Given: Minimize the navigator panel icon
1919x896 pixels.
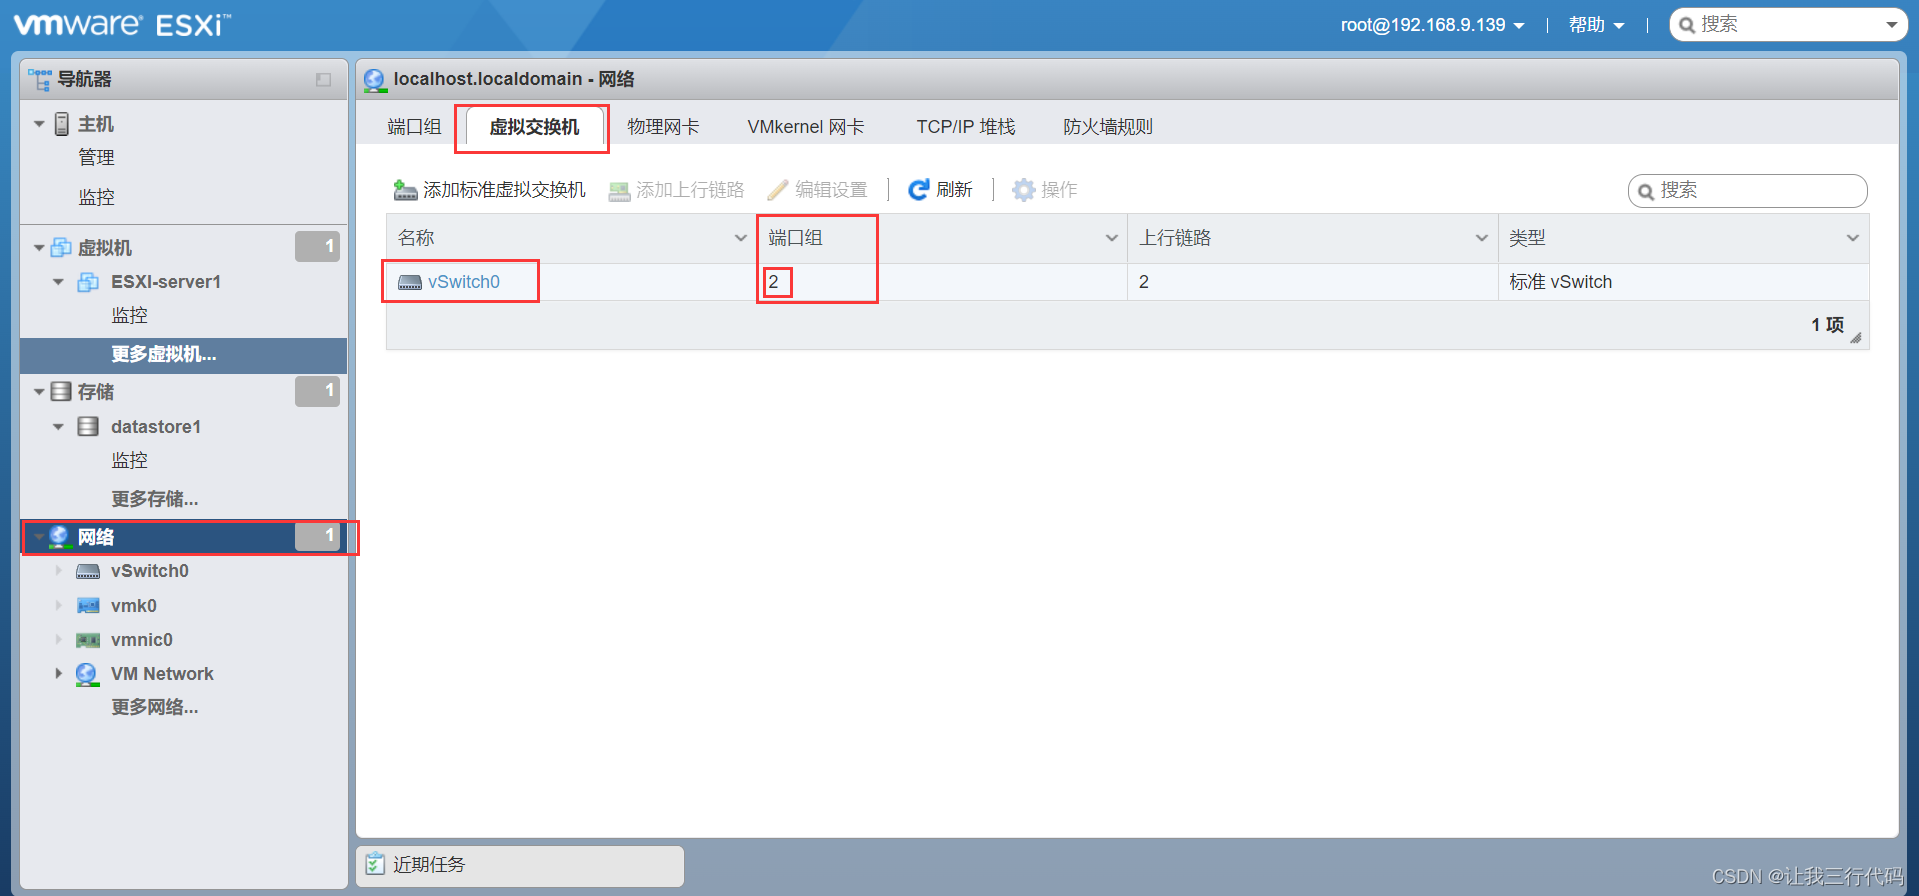Looking at the screenshot, I should point(323,80).
